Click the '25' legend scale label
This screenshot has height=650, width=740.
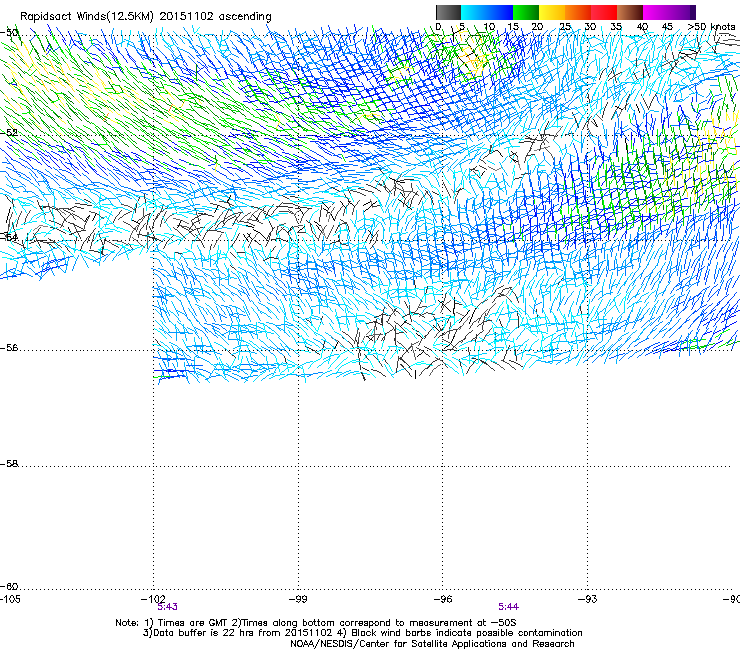point(565,27)
